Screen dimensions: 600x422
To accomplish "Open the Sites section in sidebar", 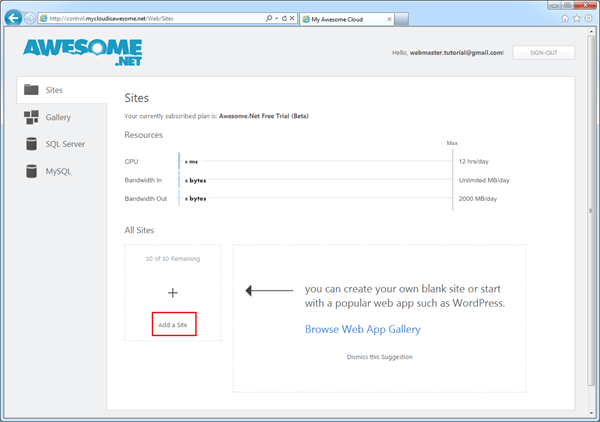I will coord(62,90).
